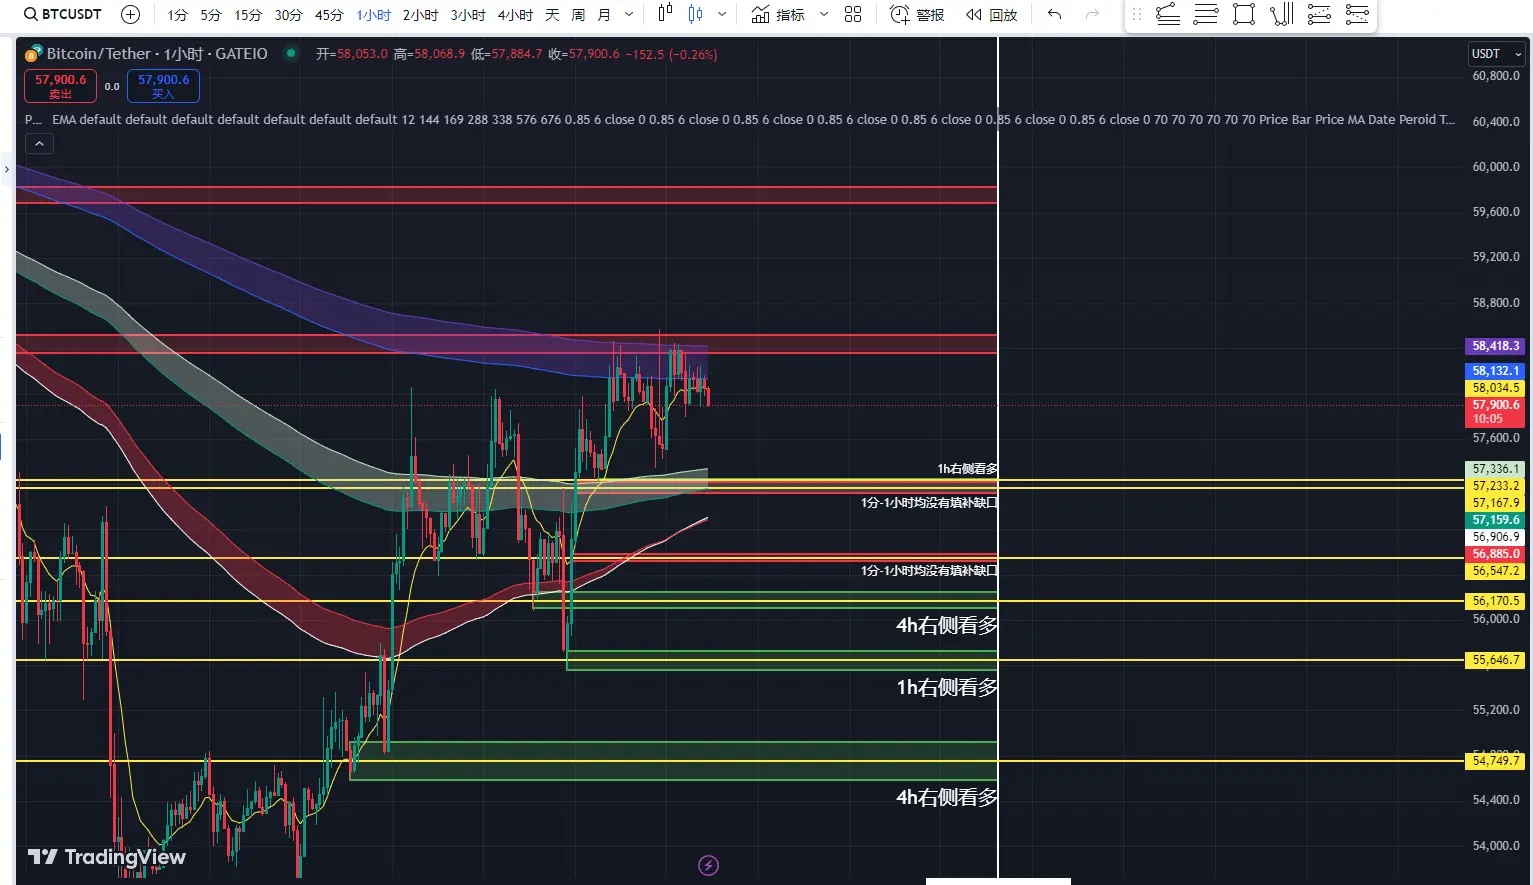Screen dimensions: 1533x885
Task: Click the 58,034.5 yellow price label
Action: [x=1495, y=388]
